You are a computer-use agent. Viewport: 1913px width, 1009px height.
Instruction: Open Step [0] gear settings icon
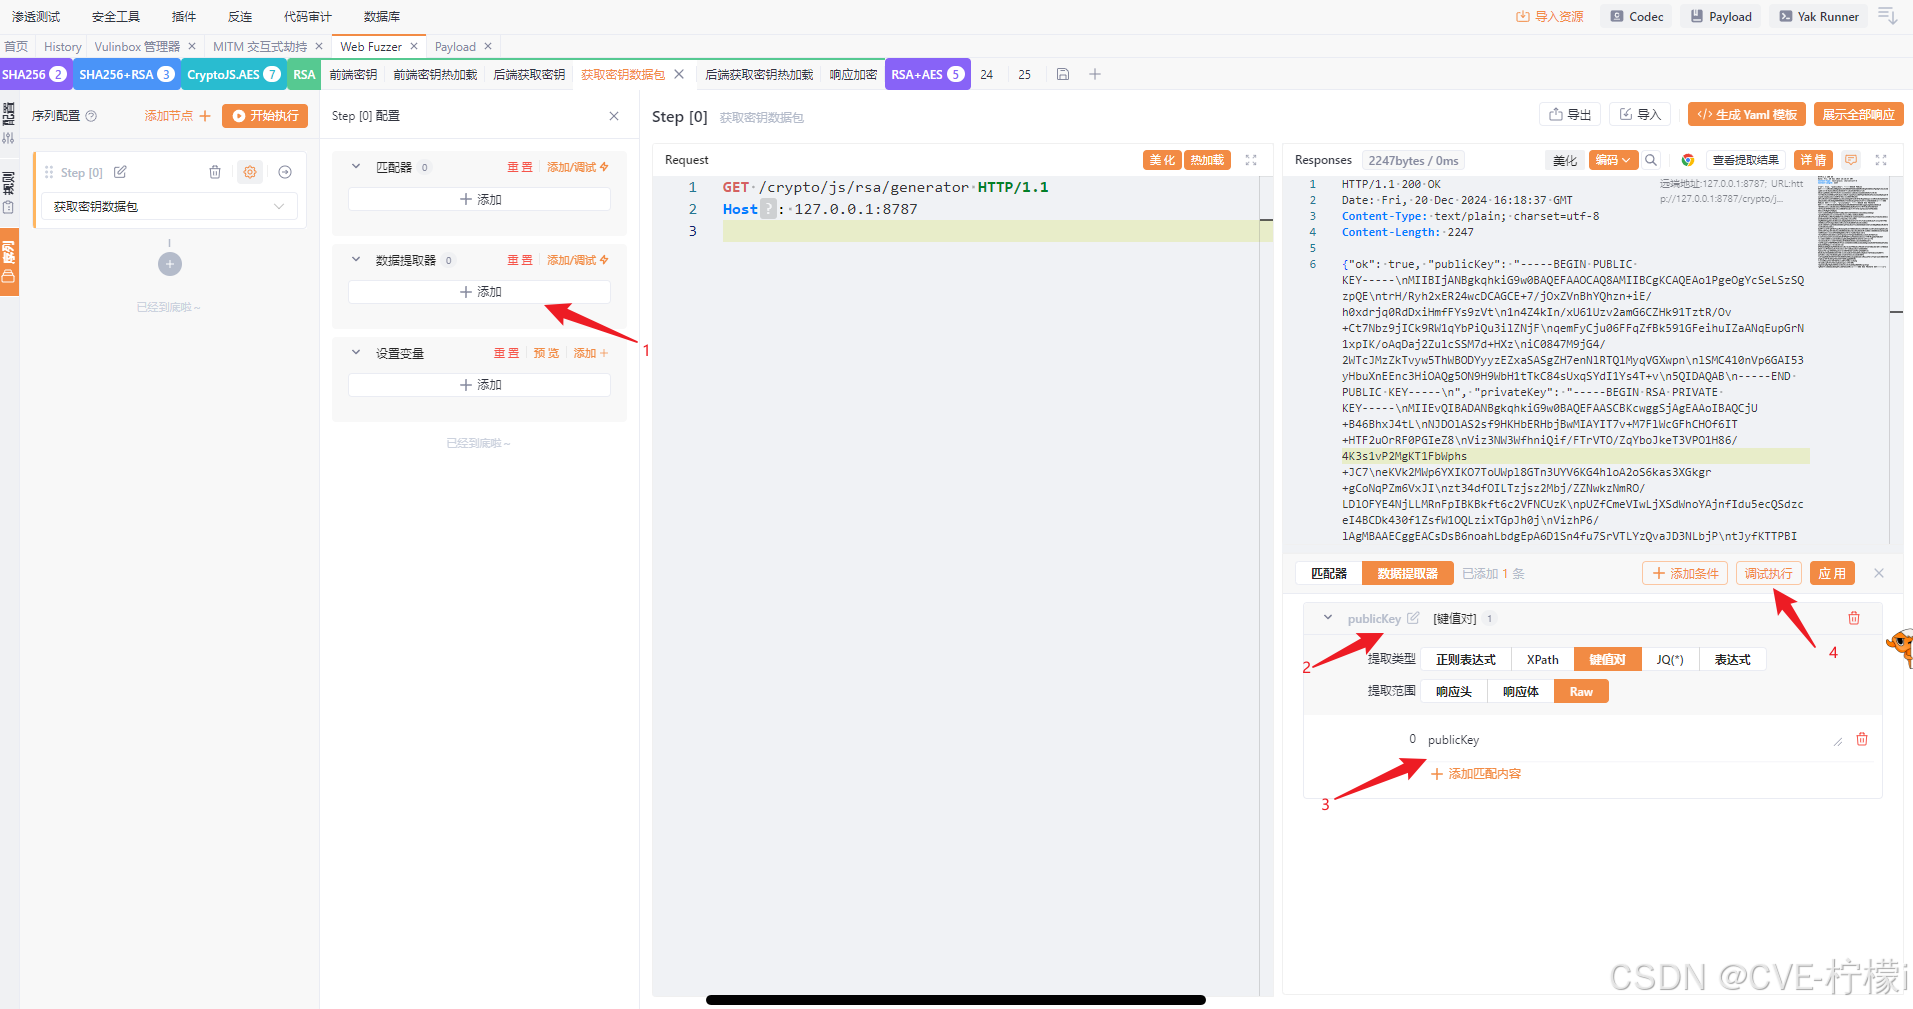250,172
